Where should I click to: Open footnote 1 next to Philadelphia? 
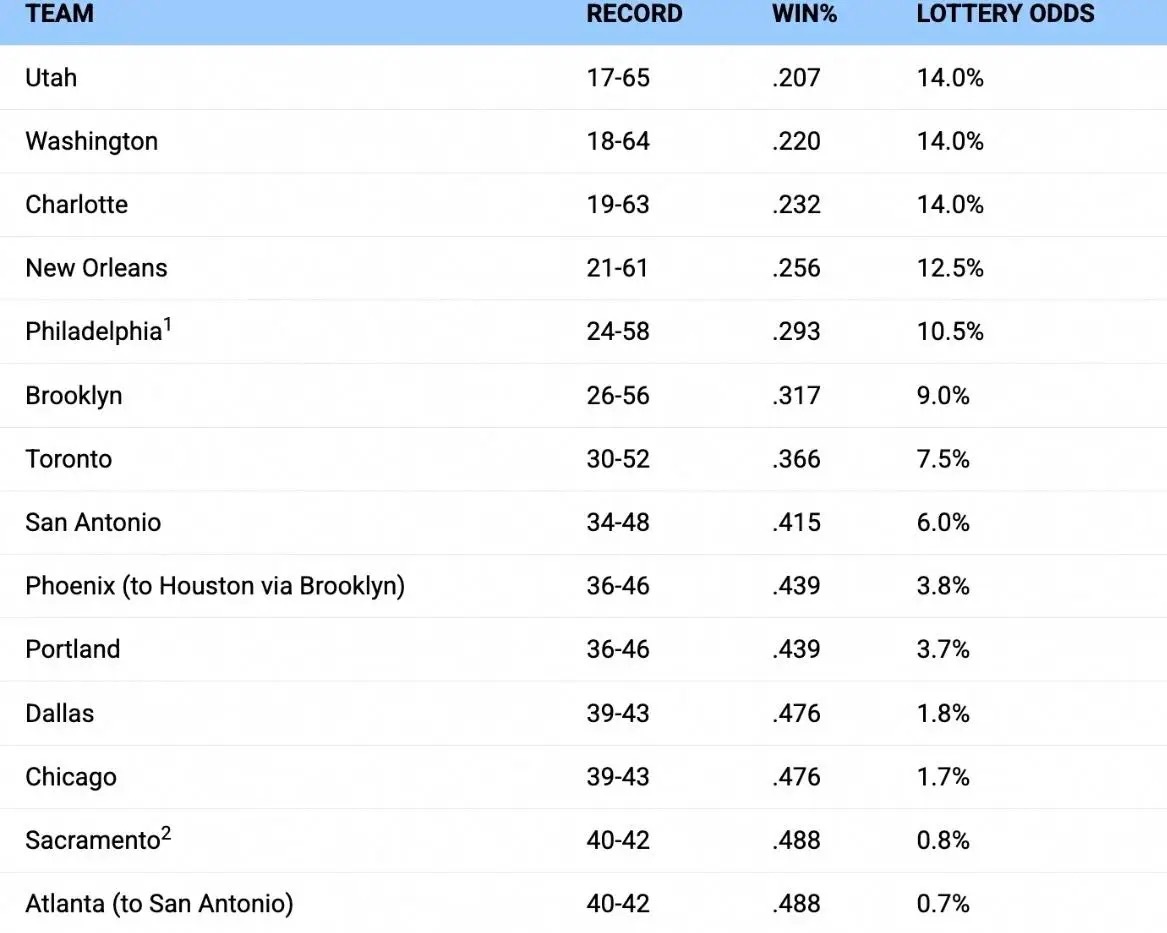pos(168,324)
